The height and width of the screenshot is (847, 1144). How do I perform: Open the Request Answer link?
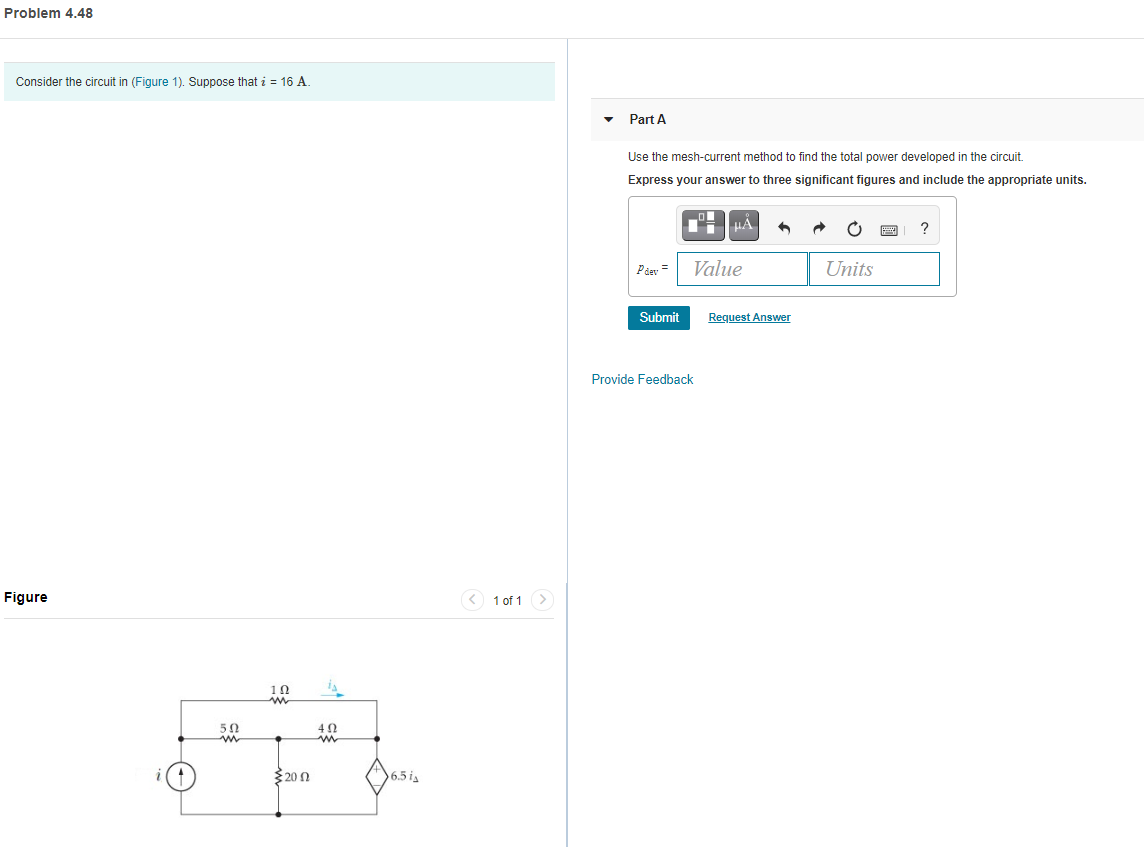(748, 317)
